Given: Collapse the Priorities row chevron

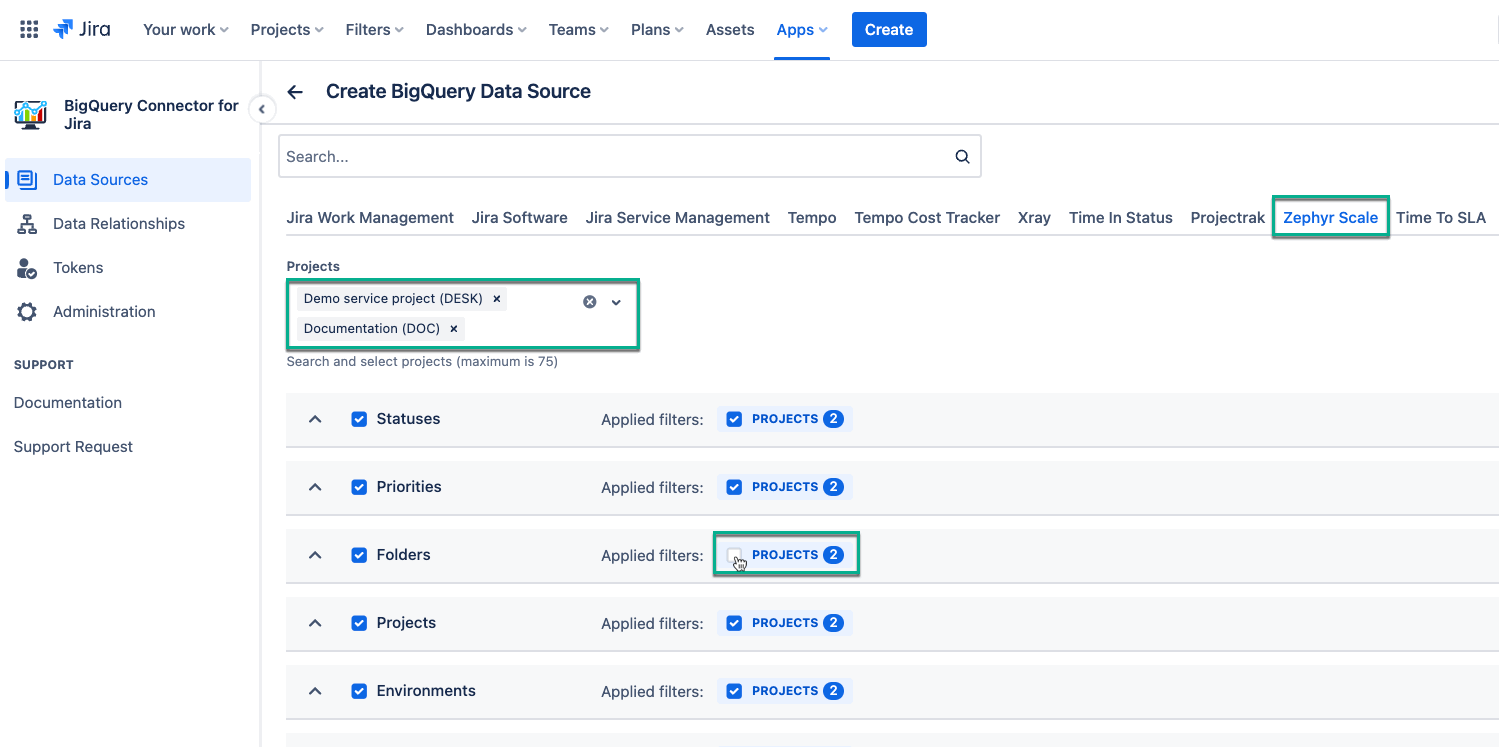Looking at the screenshot, I should click(x=315, y=487).
